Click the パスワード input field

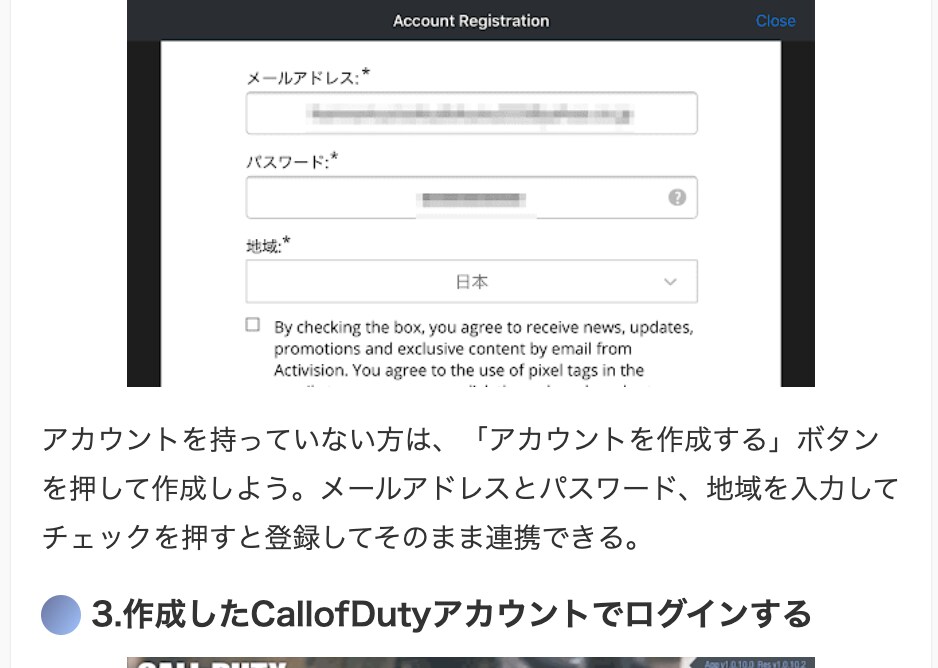[471, 197]
